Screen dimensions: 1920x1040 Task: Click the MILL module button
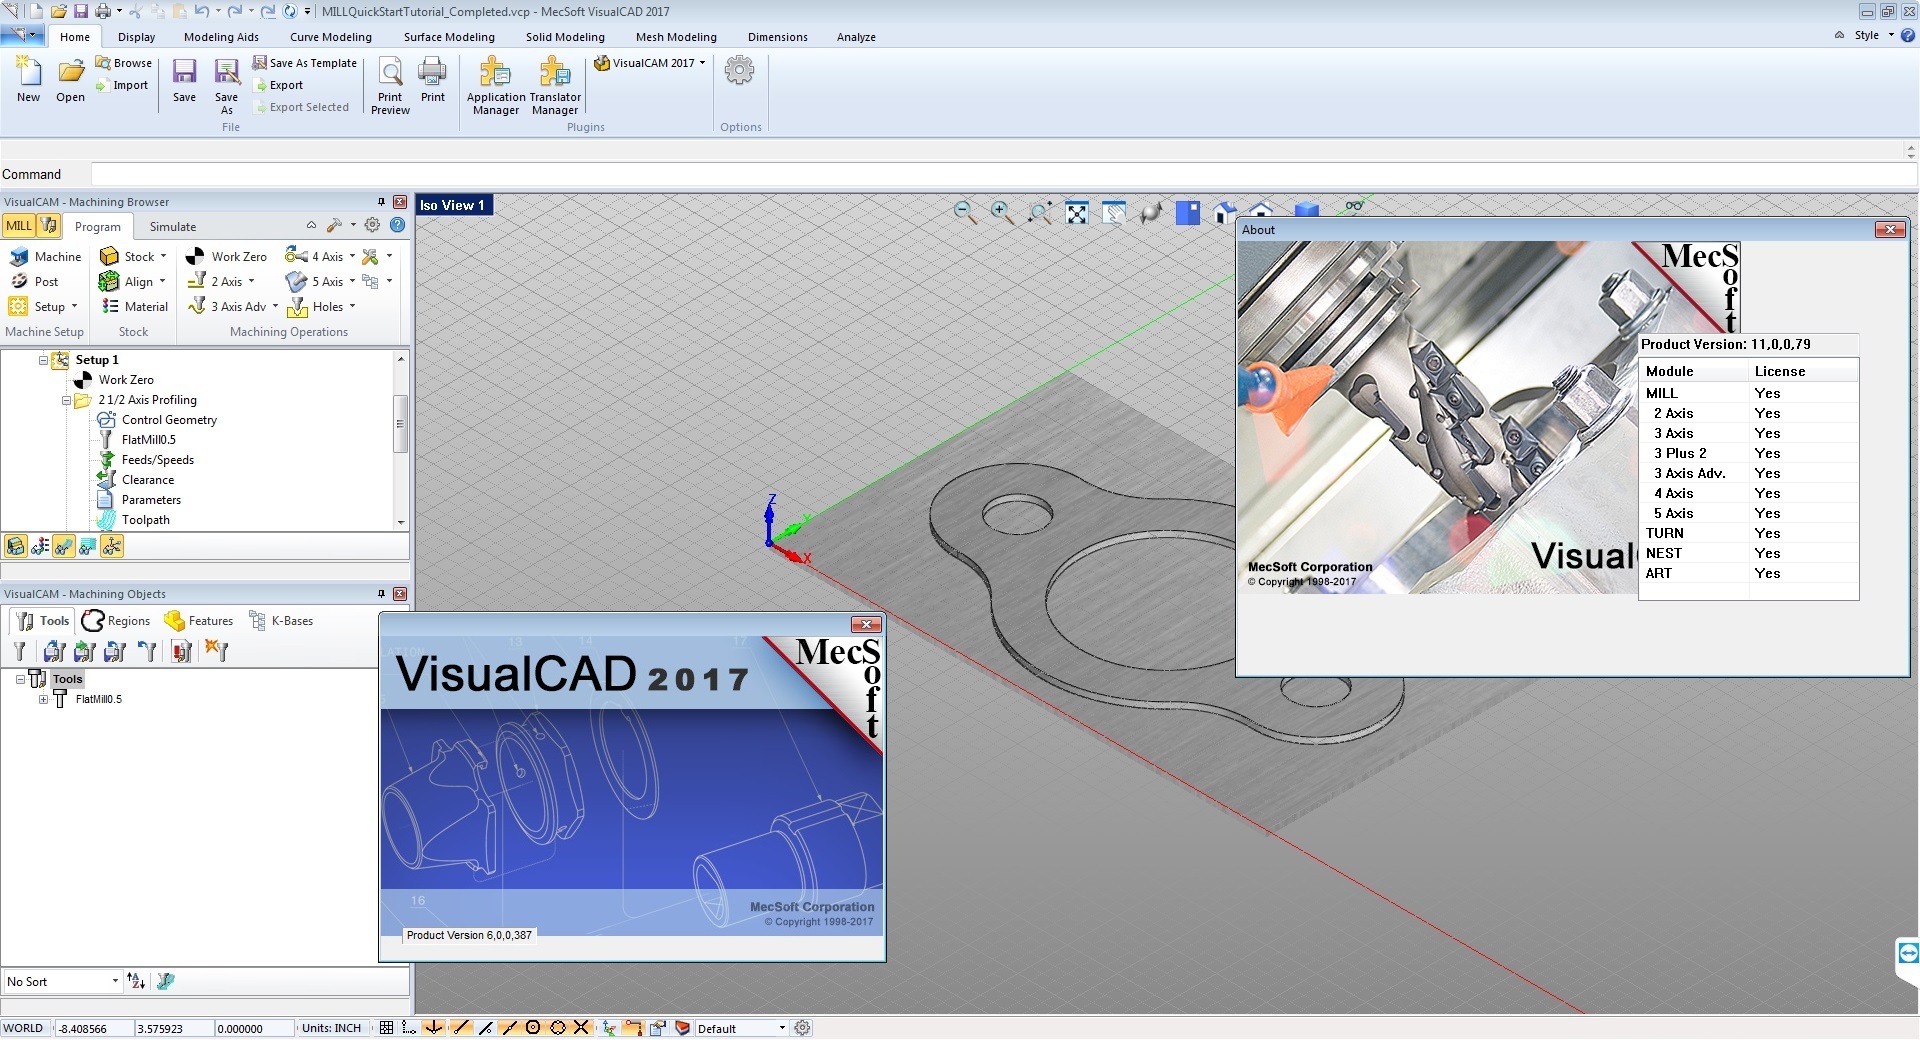click(x=19, y=226)
